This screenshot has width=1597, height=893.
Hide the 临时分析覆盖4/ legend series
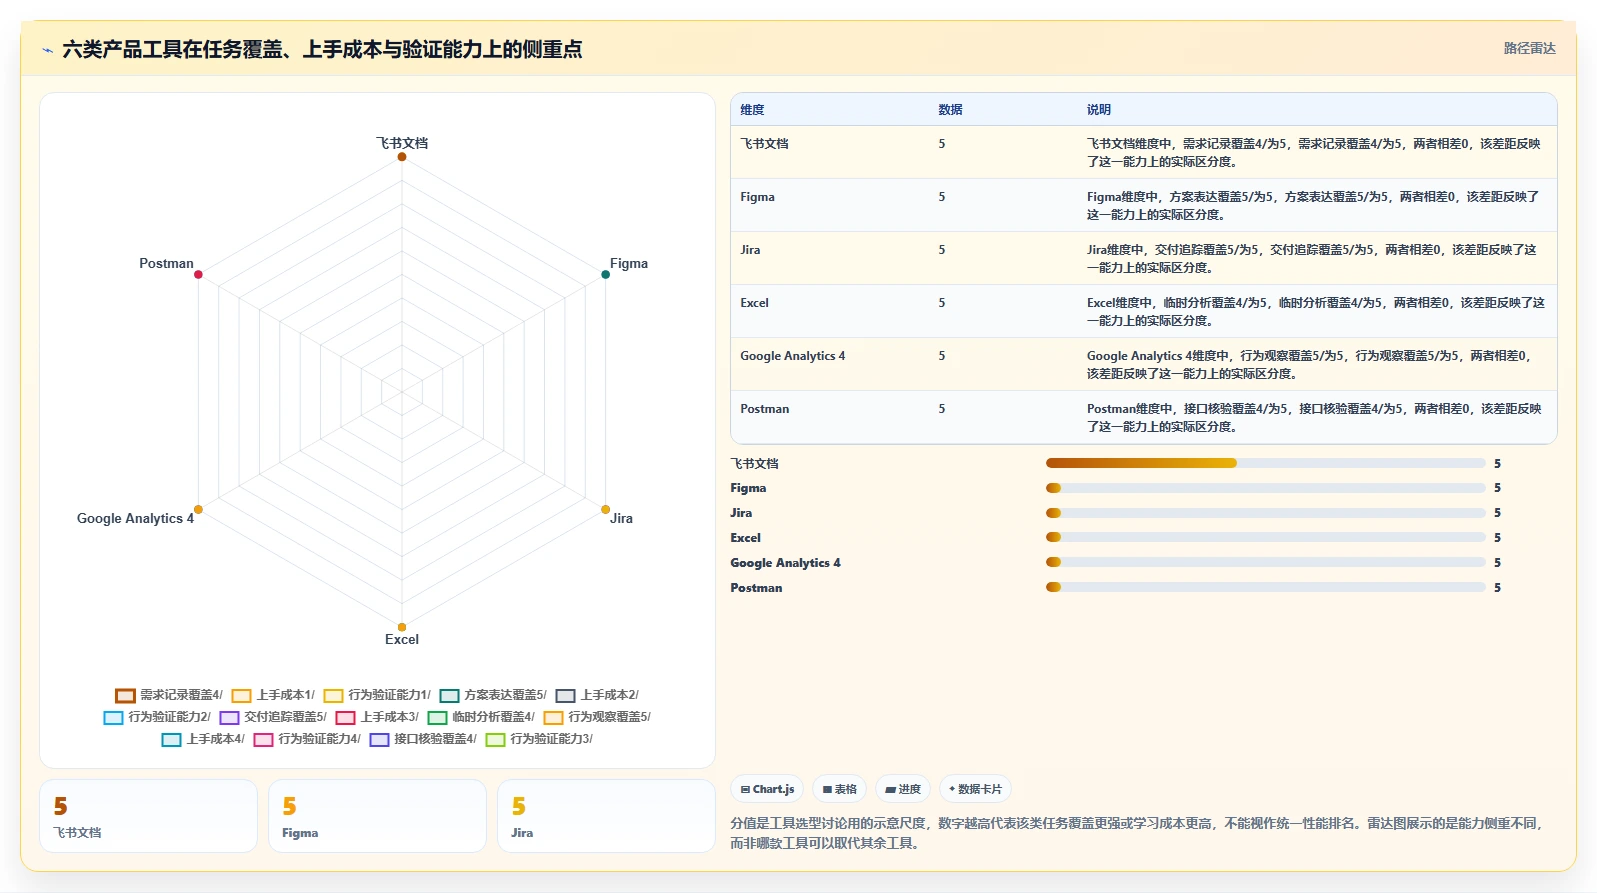pos(481,717)
